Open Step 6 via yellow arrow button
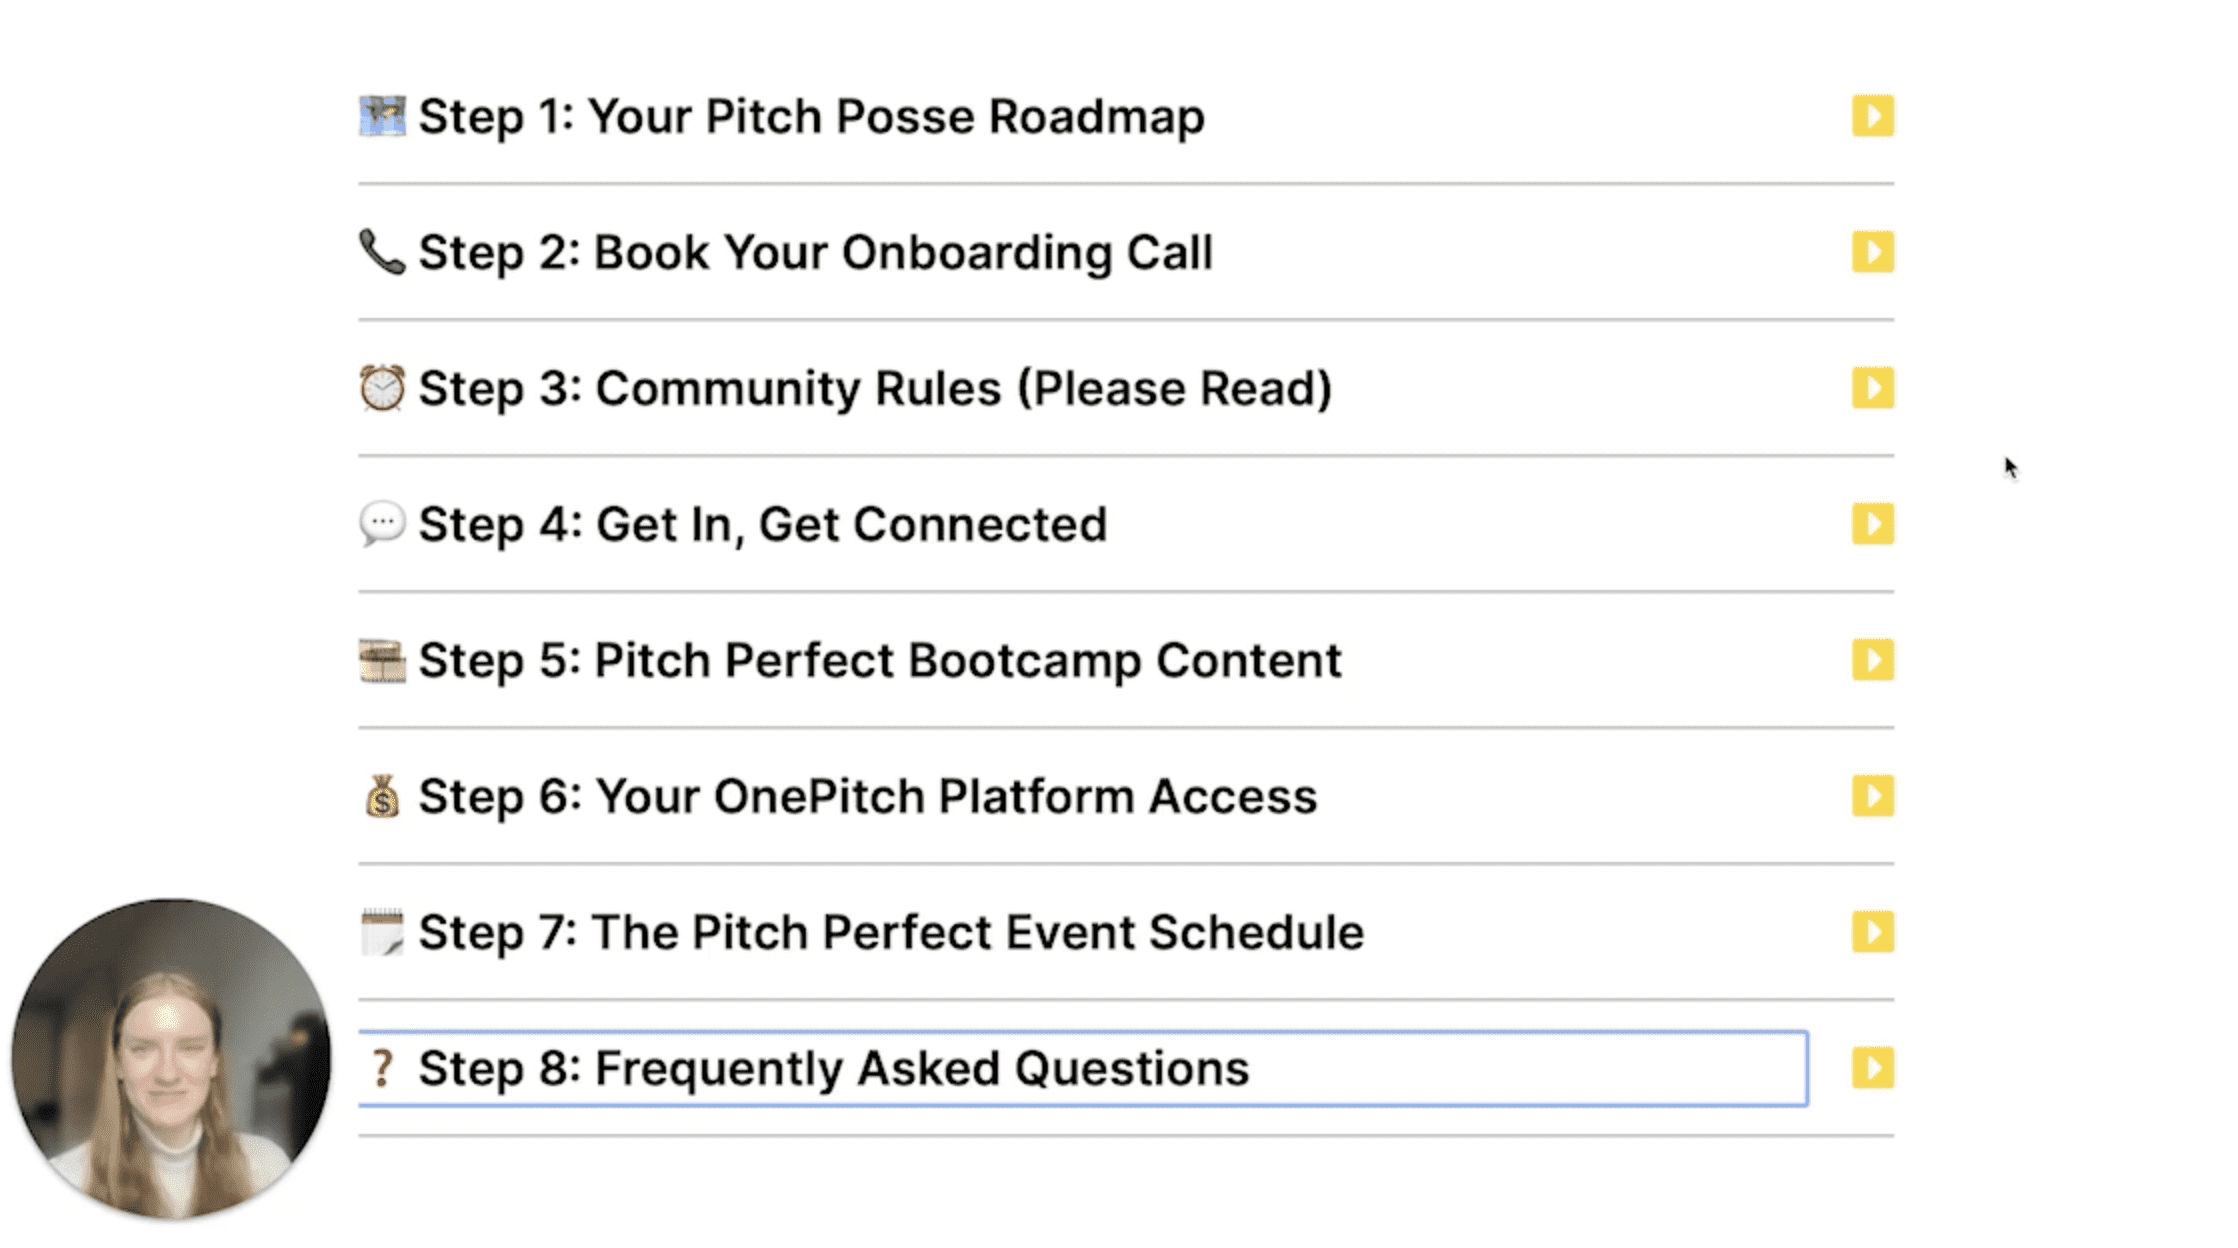This screenshot has width=2238, height=1248. [1873, 796]
